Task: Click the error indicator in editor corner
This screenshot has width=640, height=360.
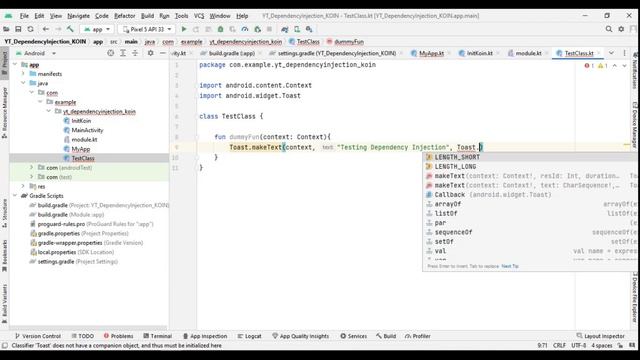Action: click(x=589, y=65)
